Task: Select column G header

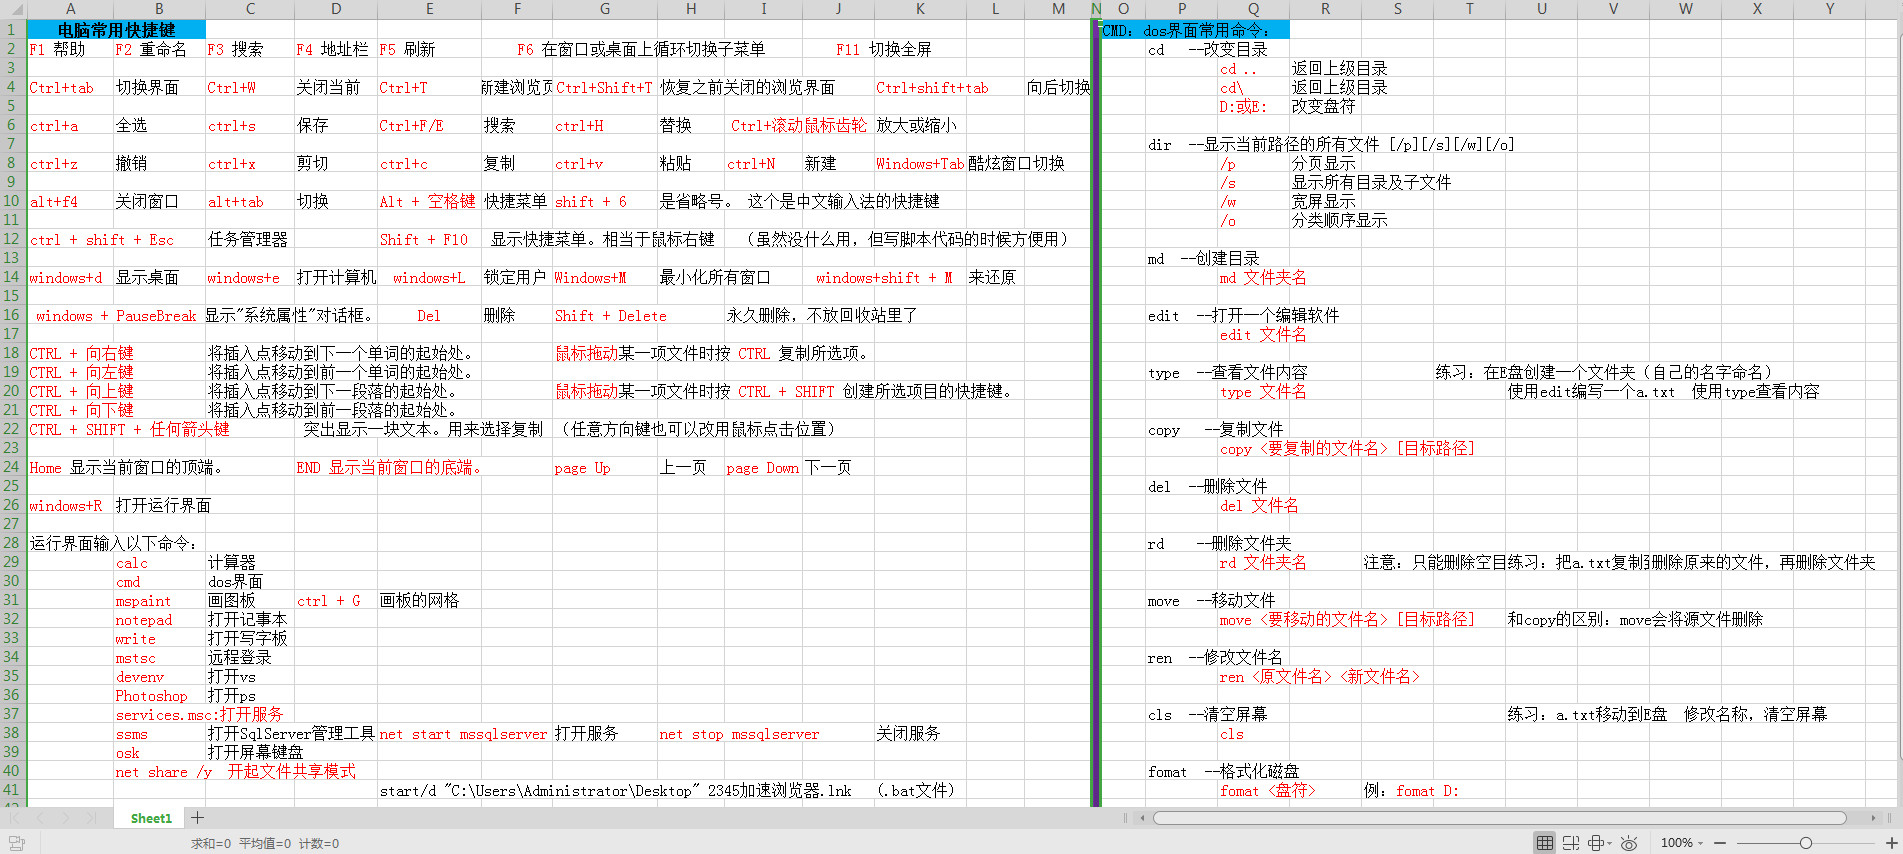Action: point(604,9)
